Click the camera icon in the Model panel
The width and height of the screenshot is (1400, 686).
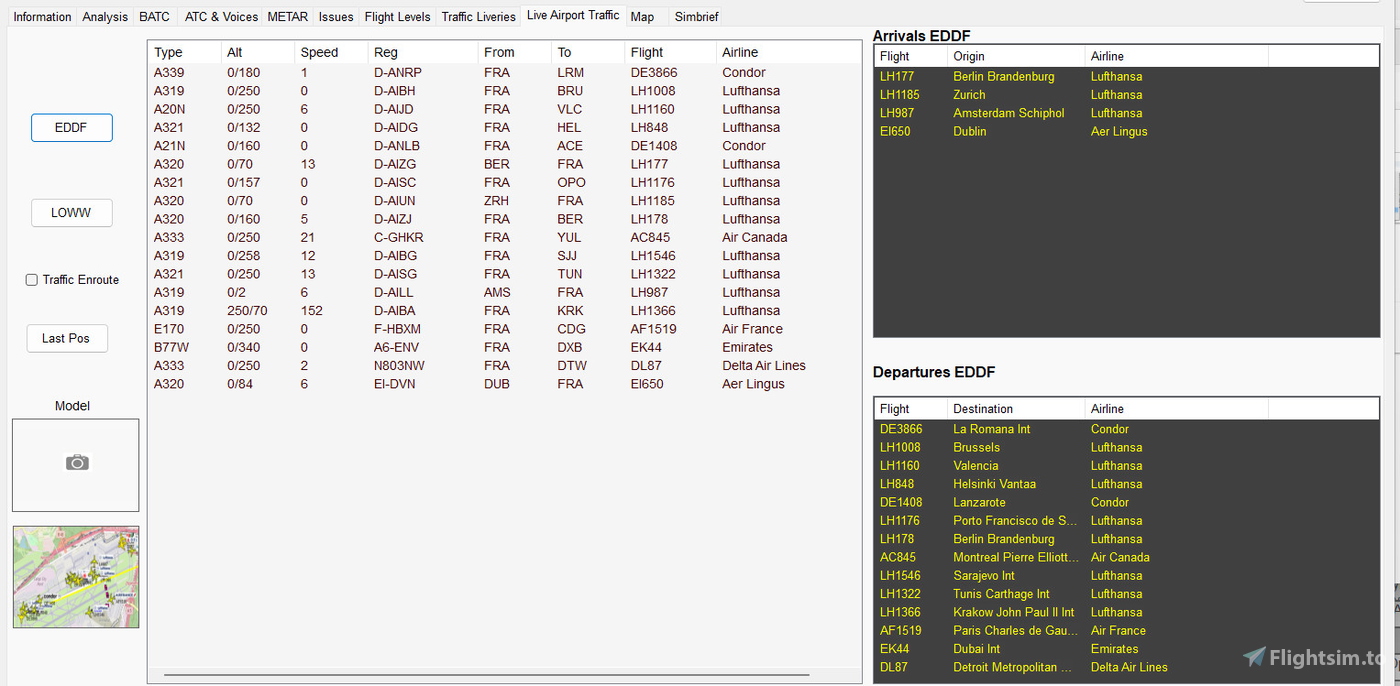pos(75,460)
